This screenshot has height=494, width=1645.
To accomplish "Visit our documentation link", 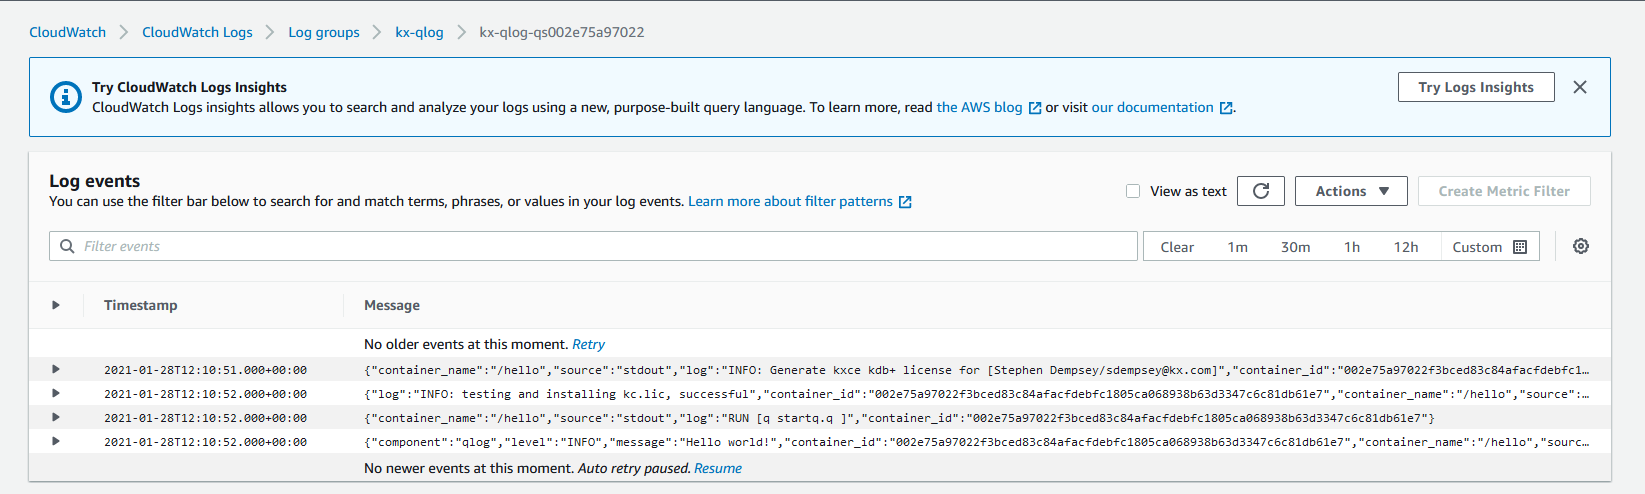I will (1152, 107).
